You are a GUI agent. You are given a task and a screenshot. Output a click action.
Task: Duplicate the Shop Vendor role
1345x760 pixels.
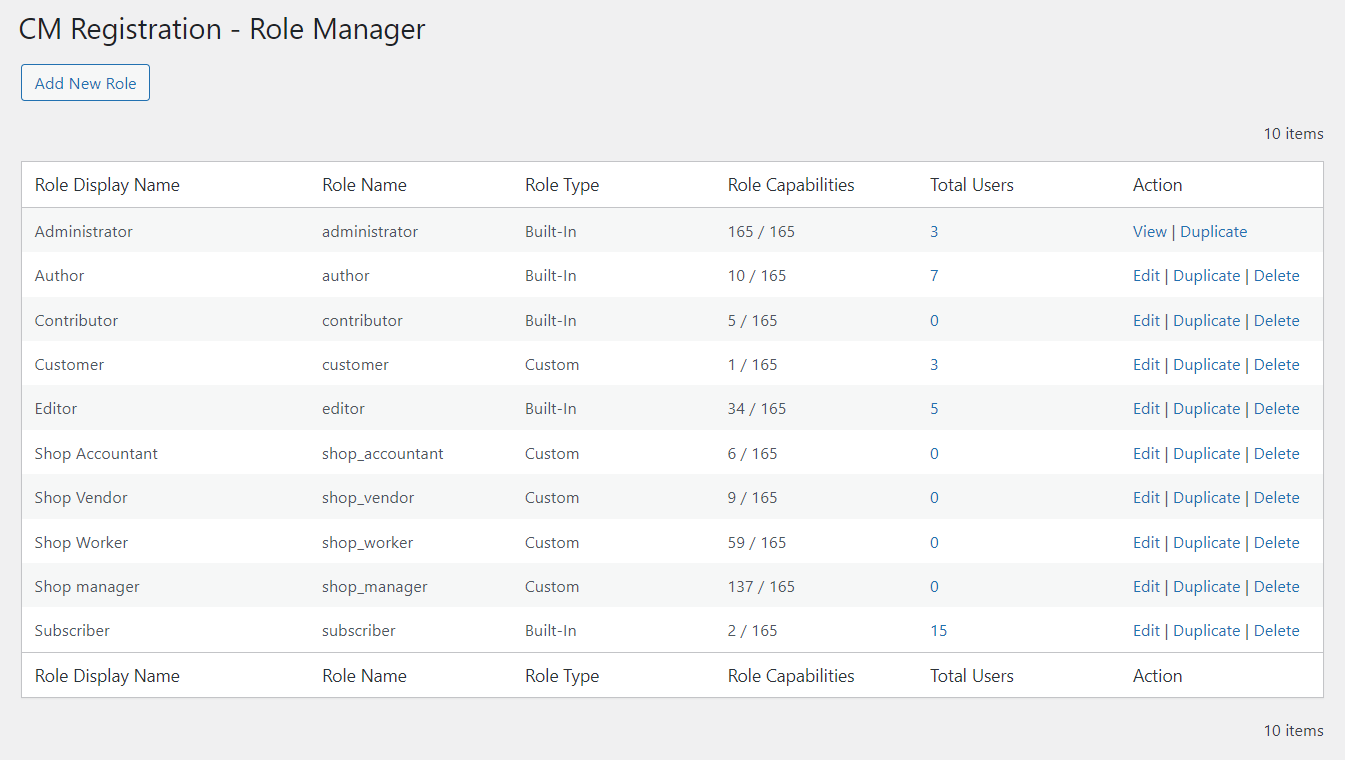[1206, 497]
